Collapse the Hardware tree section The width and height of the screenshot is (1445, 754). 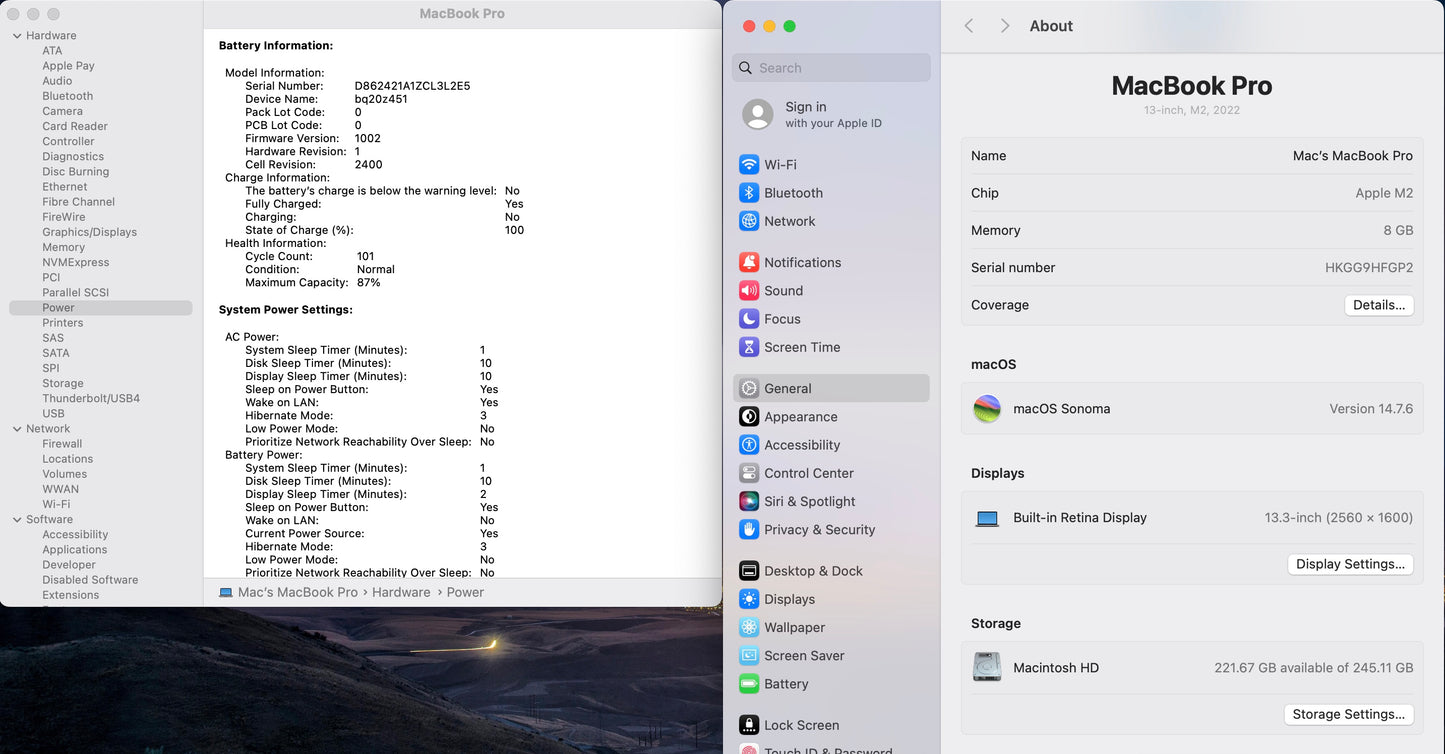tap(17, 36)
